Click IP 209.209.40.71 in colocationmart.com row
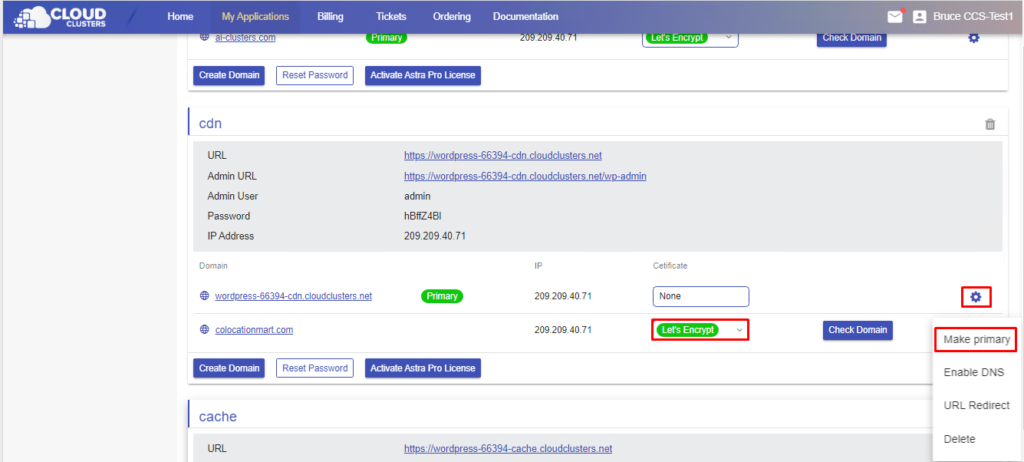The image size is (1024, 462). [563, 330]
